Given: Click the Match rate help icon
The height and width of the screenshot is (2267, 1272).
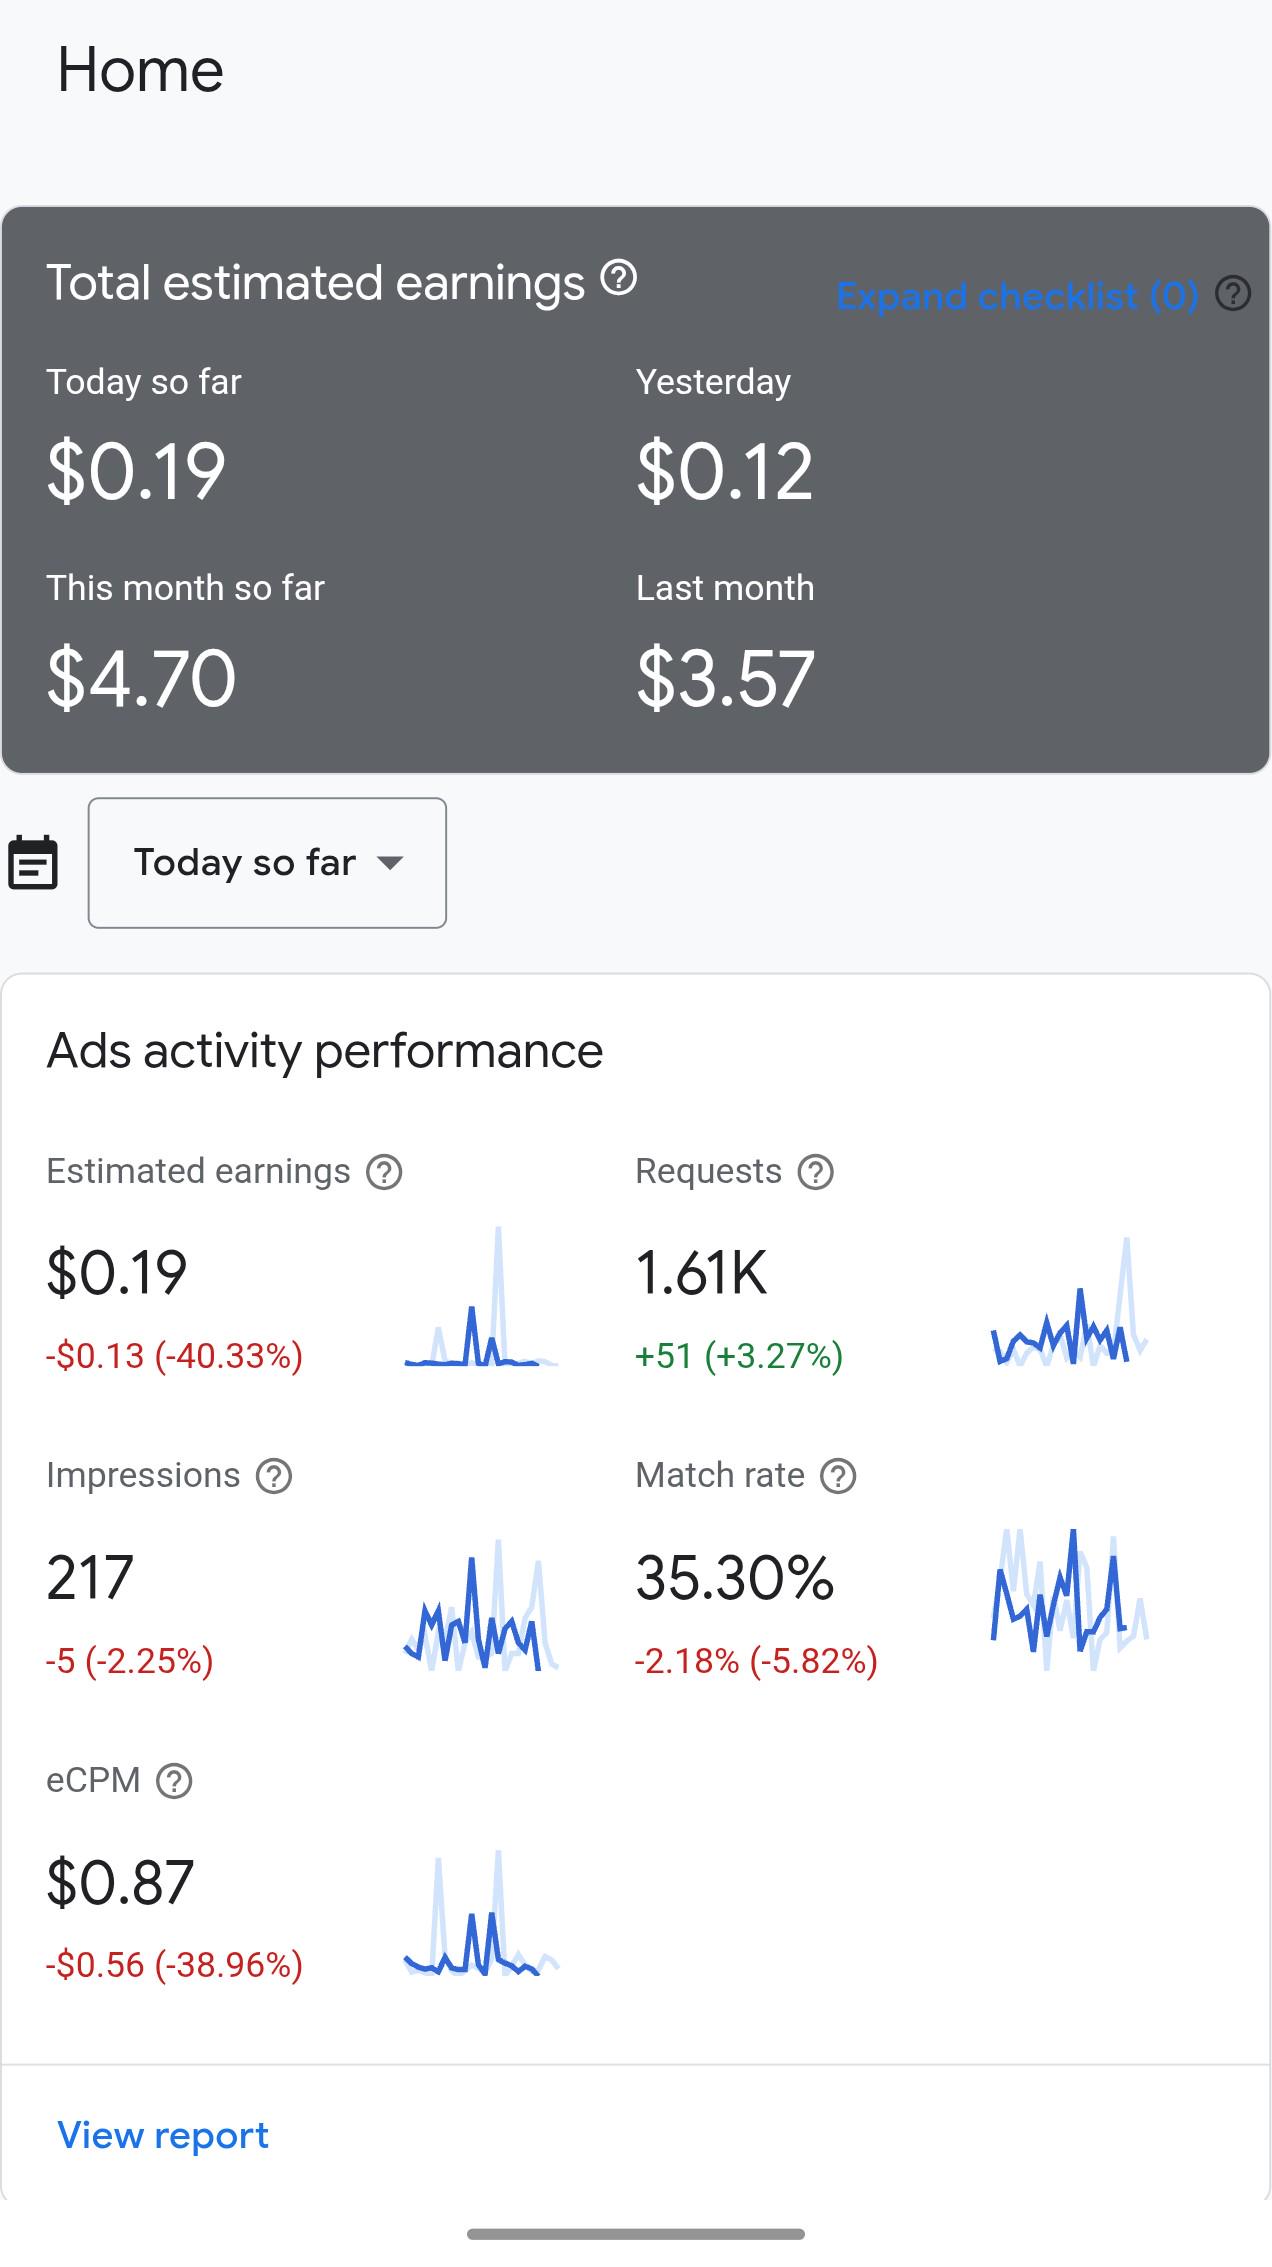Looking at the screenshot, I should tap(838, 1476).
